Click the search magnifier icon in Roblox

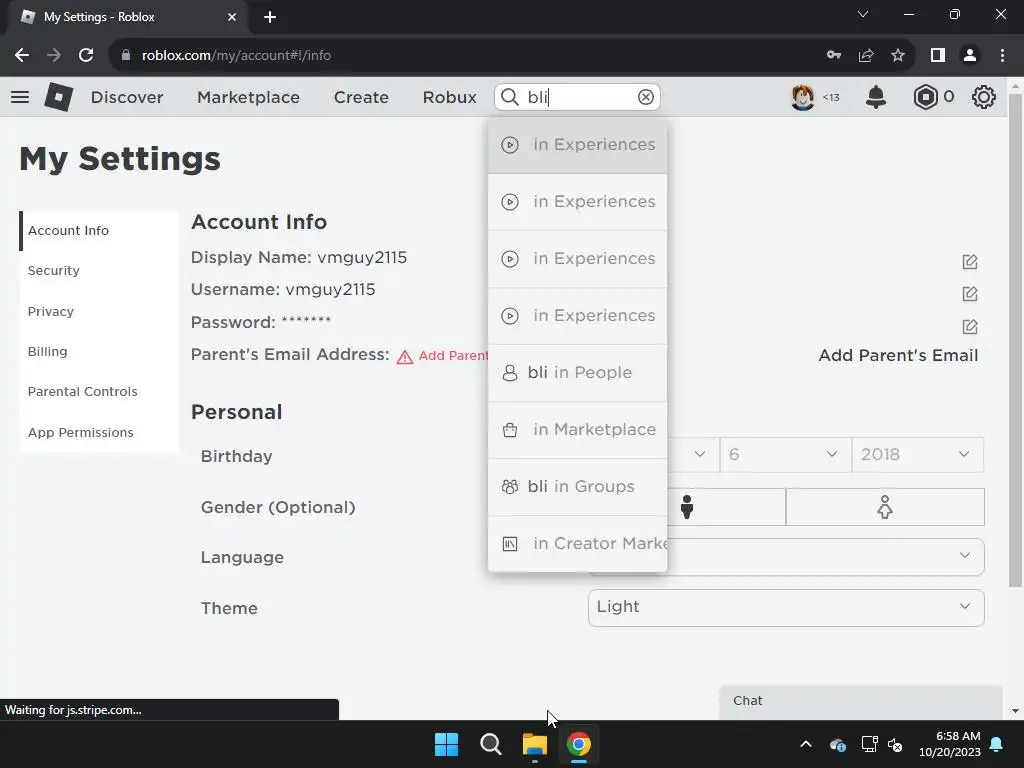(509, 97)
